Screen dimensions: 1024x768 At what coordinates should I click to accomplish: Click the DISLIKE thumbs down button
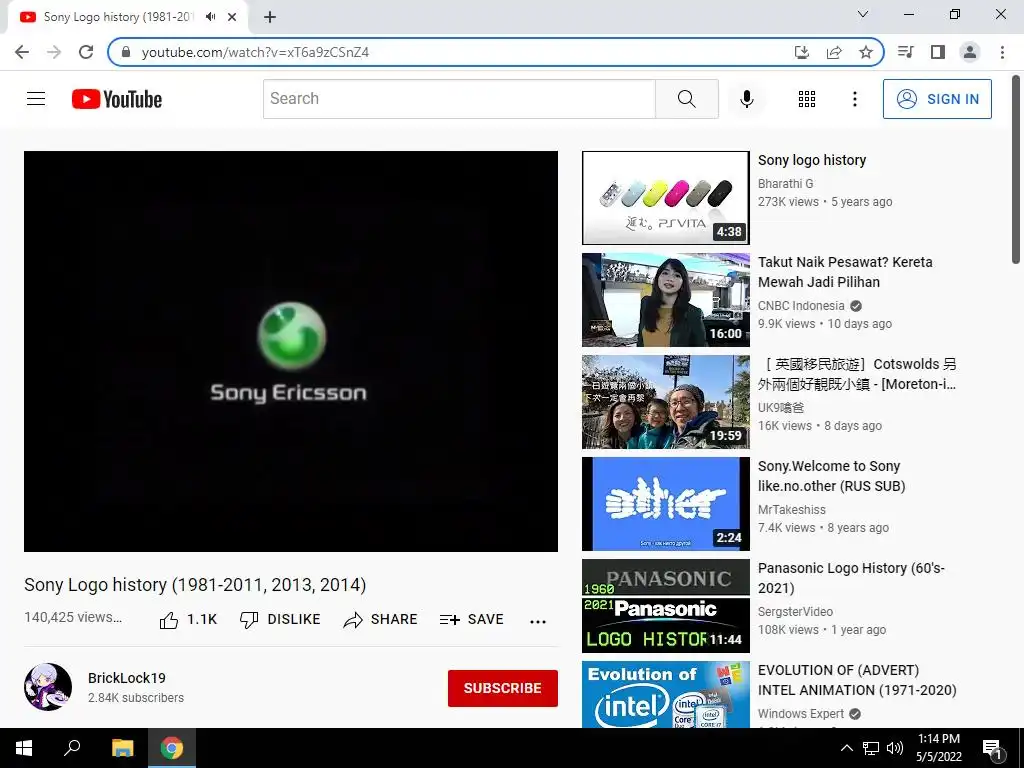[x=280, y=620]
